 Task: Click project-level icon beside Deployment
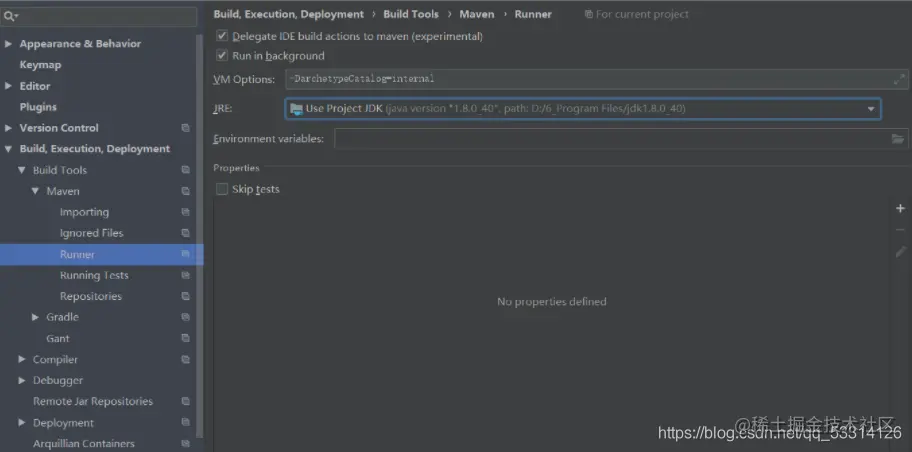(x=186, y=422)
